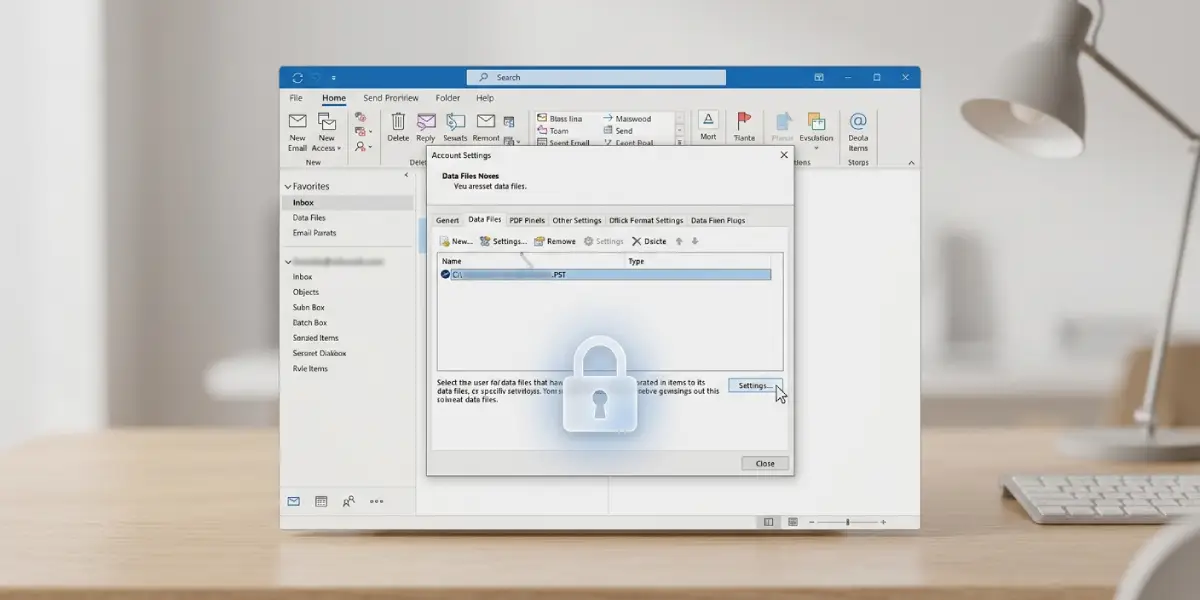The width and height of the screenshot is (1200, 600).
Task: Click Remove in the dialog toolbar
Action: (555, 241)
